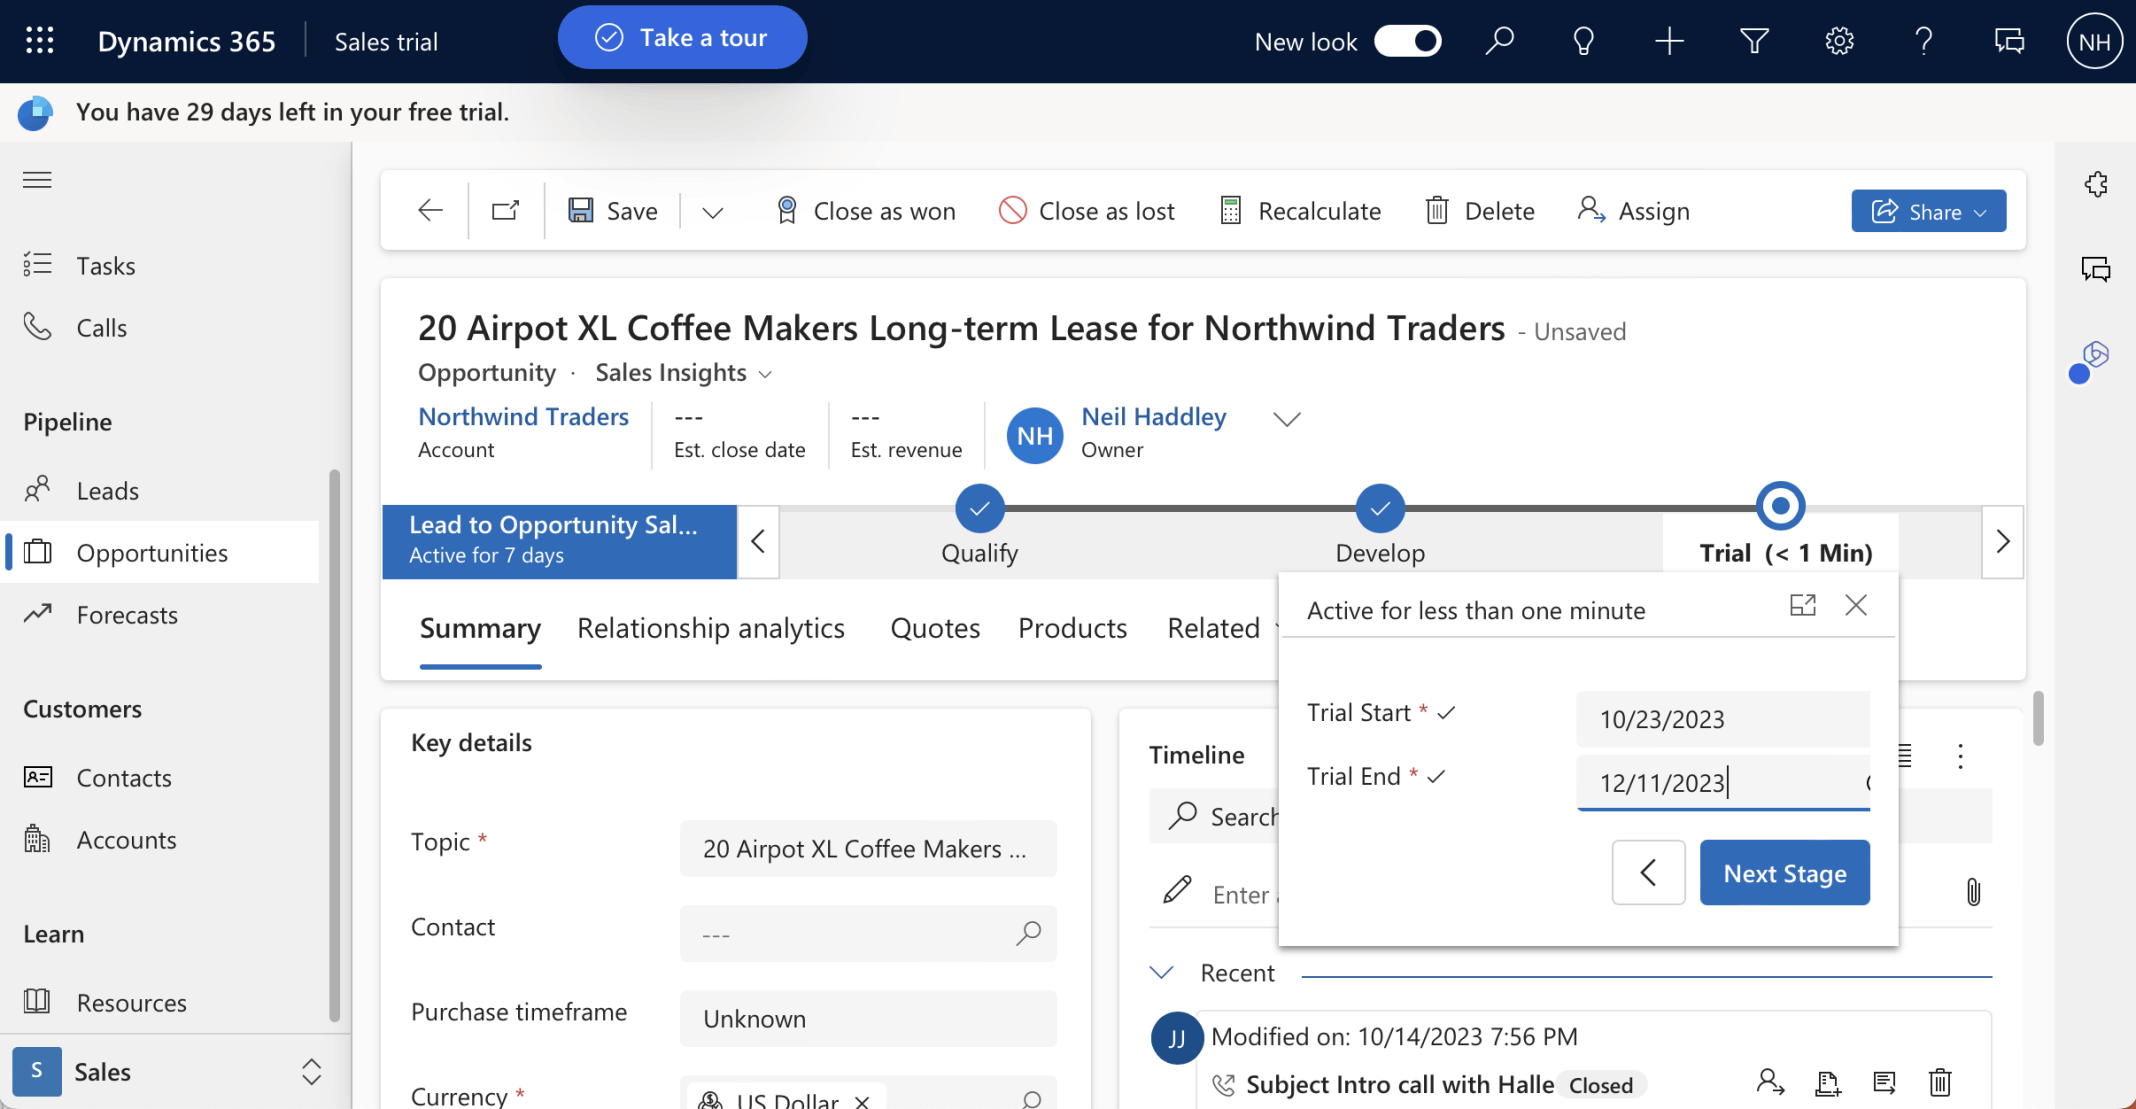Open record in new window icon
Viewport: 2136px width, 1109px height.
click(x=506, y=211)
